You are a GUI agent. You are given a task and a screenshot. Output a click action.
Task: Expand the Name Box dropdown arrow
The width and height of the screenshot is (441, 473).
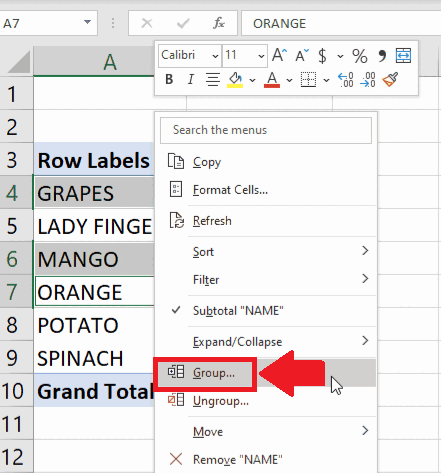pos(87,22)
